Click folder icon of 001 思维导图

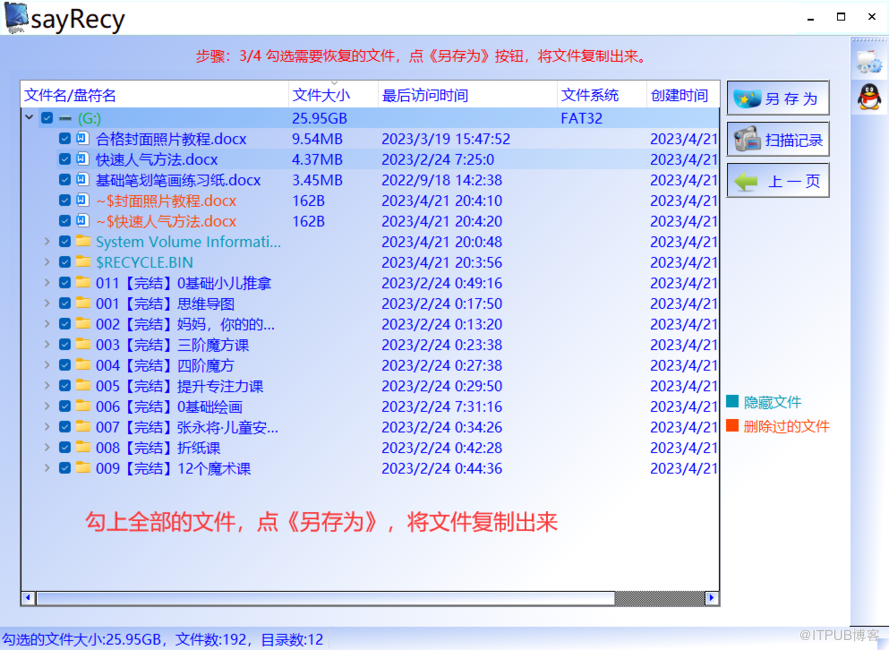pyautogui.click(x=83, y=303)
